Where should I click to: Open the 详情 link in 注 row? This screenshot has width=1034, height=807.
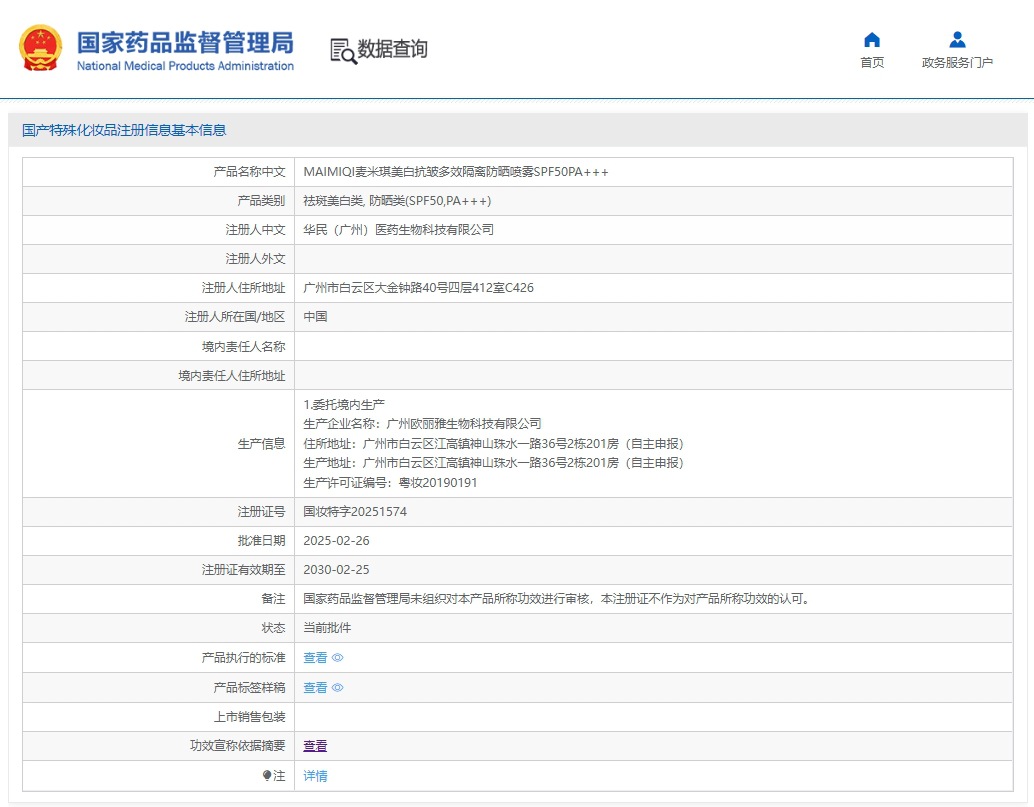pos(315,776)
